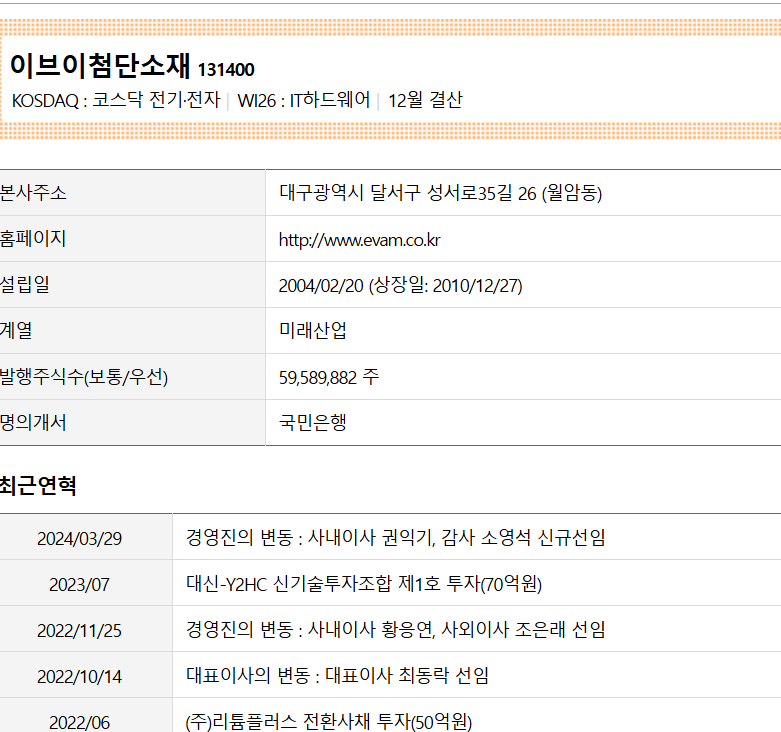Select (주)리튬플러스 전환사채 투자 entry
Screen dimensions: 781x732
(329, 722)
